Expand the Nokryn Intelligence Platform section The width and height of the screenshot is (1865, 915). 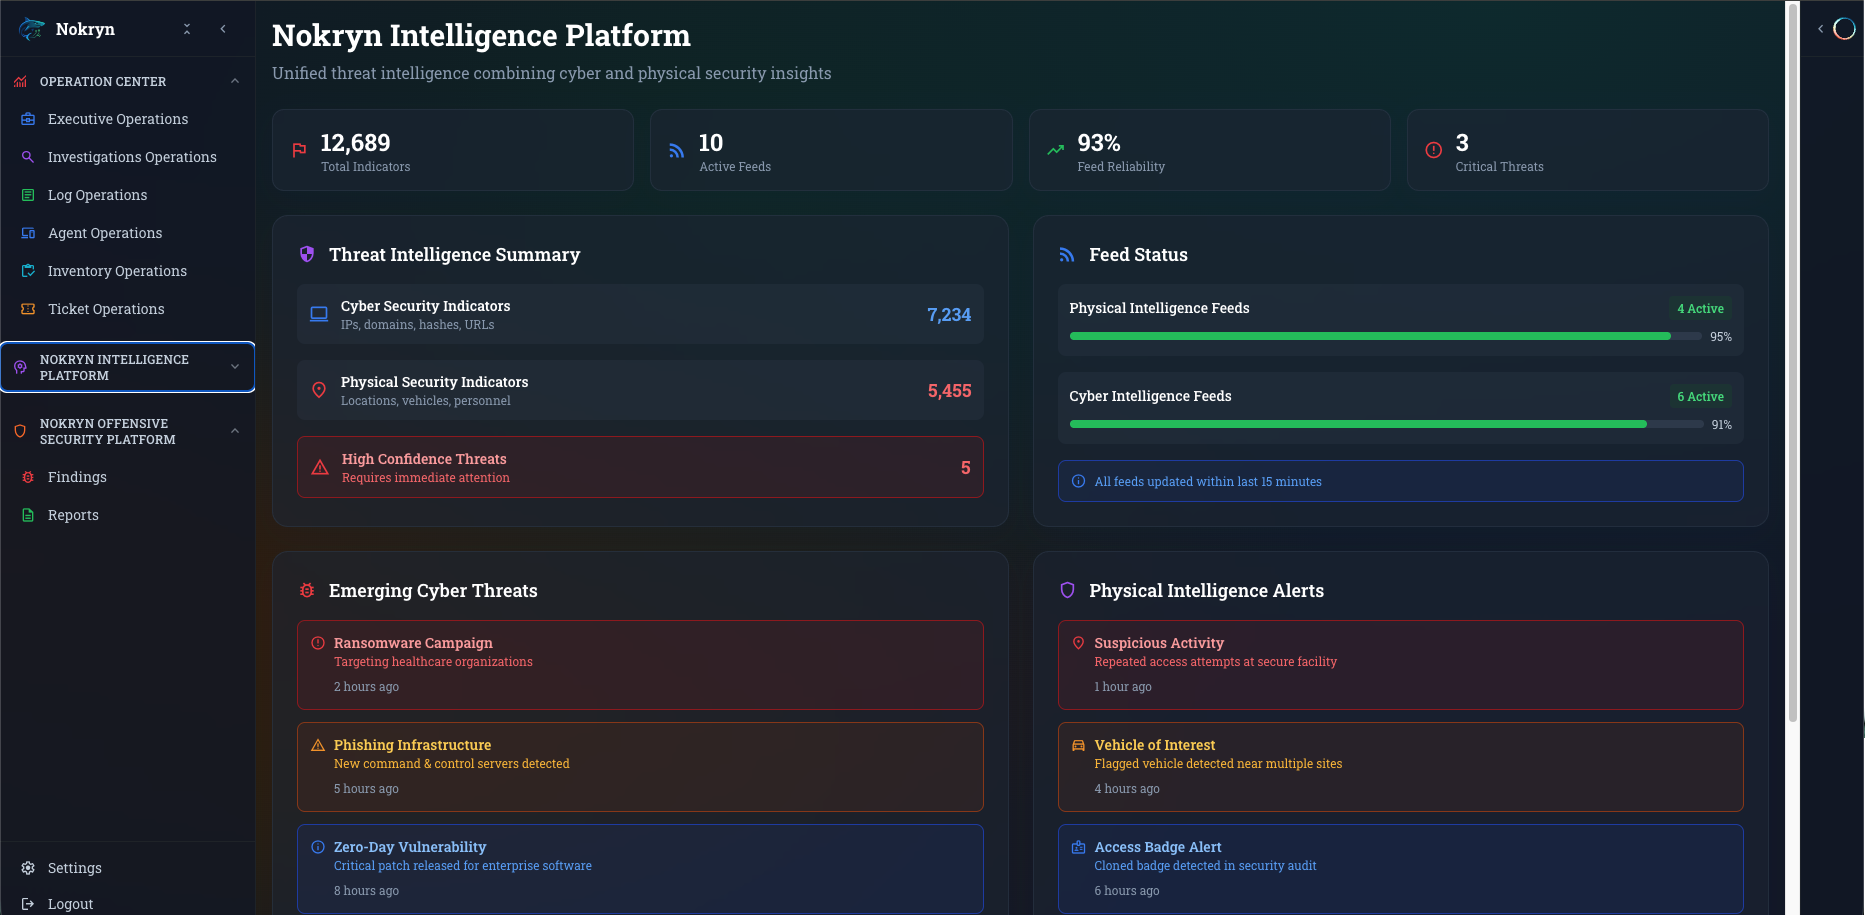(x=235, y=367)
